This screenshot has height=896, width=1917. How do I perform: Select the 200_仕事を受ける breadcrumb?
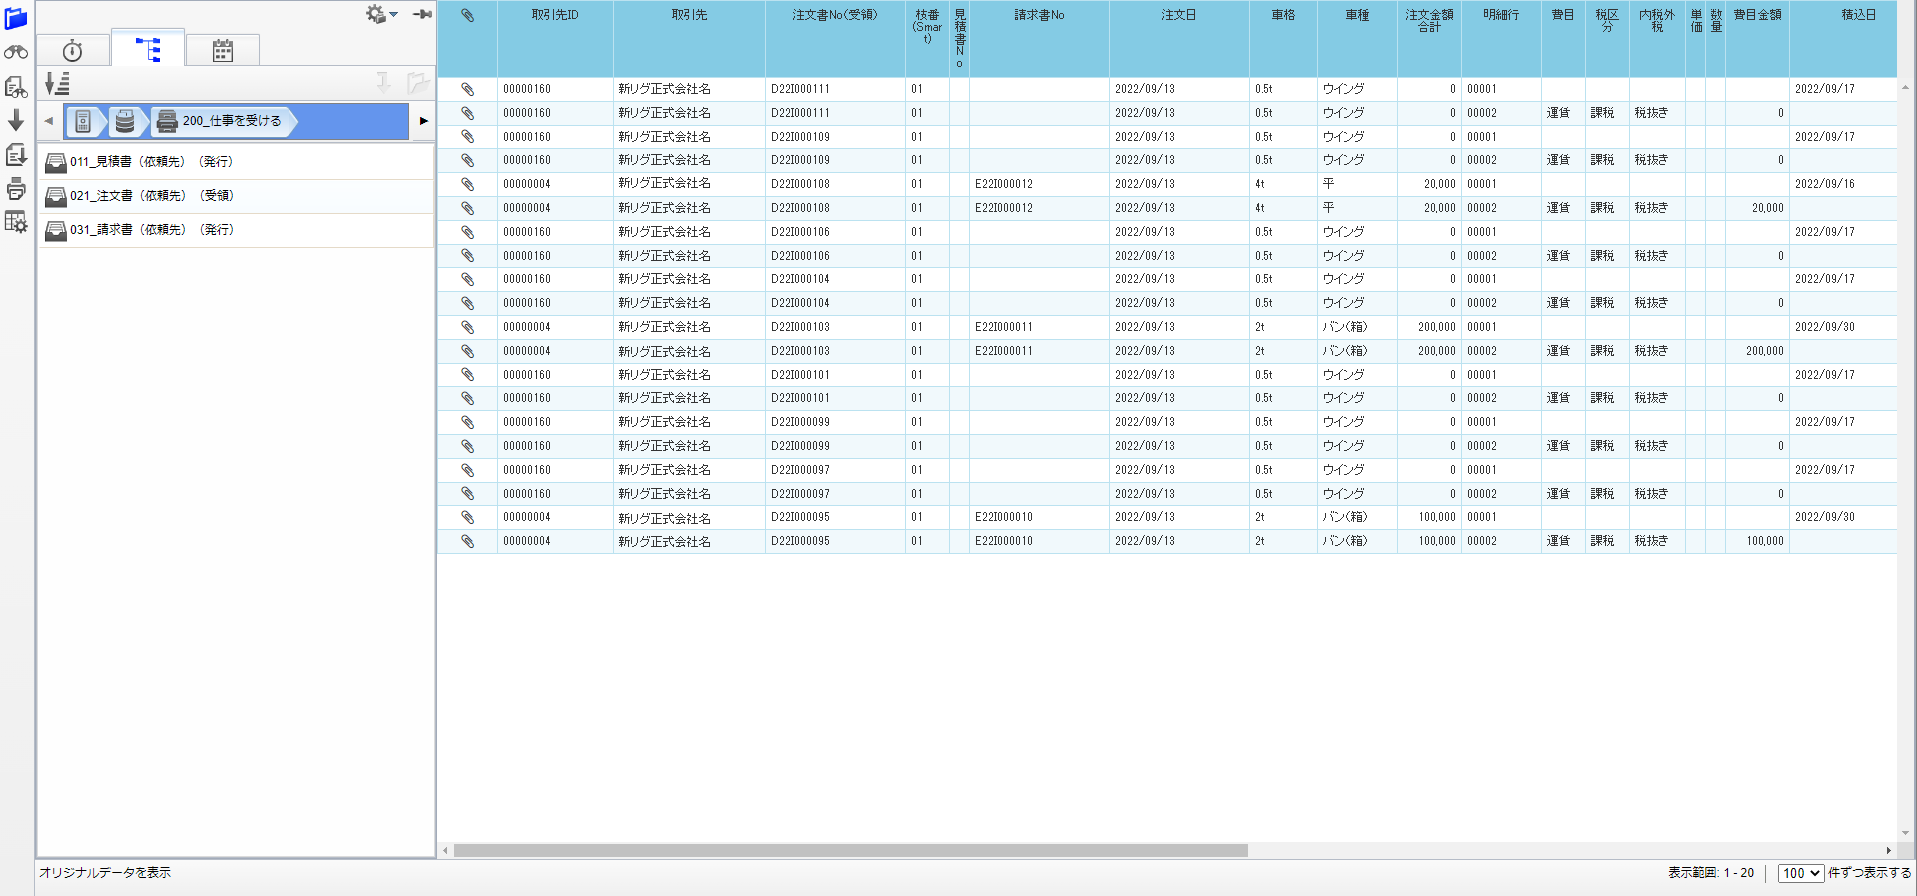[x=222, y=121]
